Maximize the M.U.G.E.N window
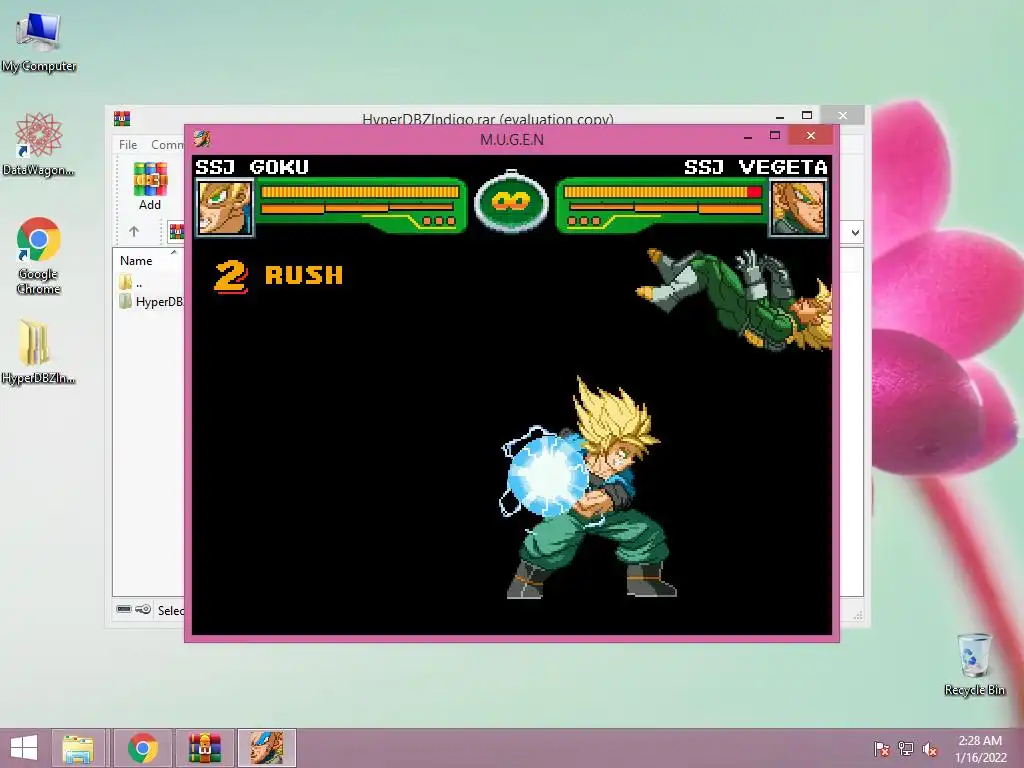 (775, 135)
